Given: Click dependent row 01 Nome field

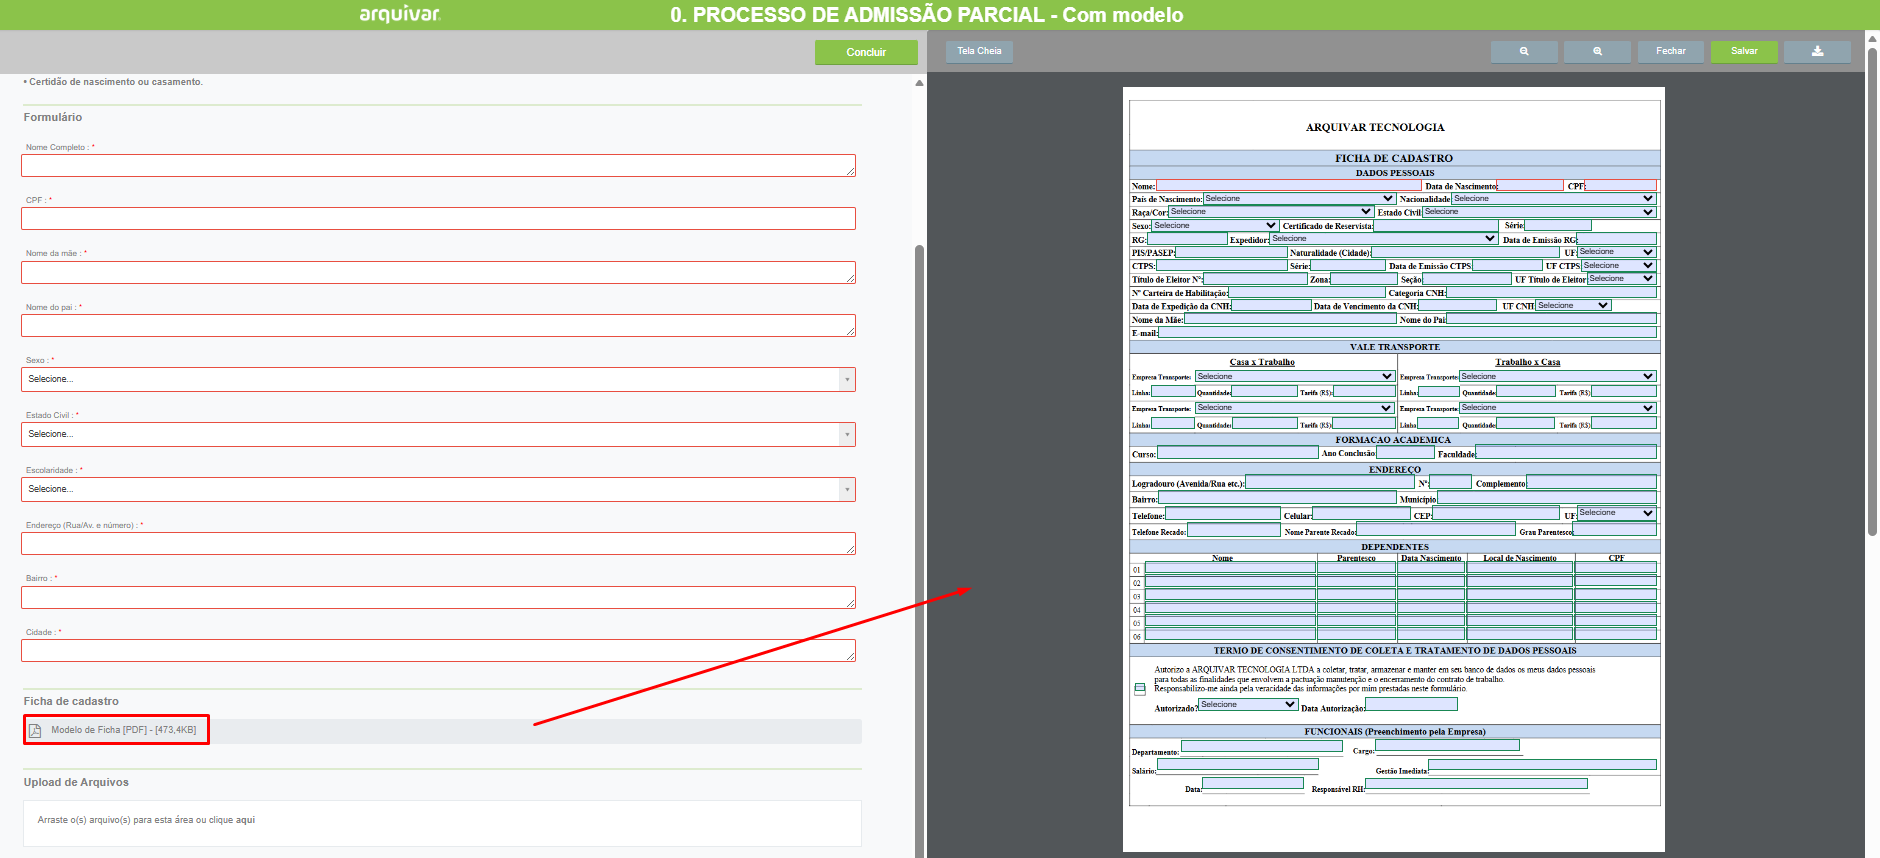Looking at the screenshot, I should point(1230,568).
